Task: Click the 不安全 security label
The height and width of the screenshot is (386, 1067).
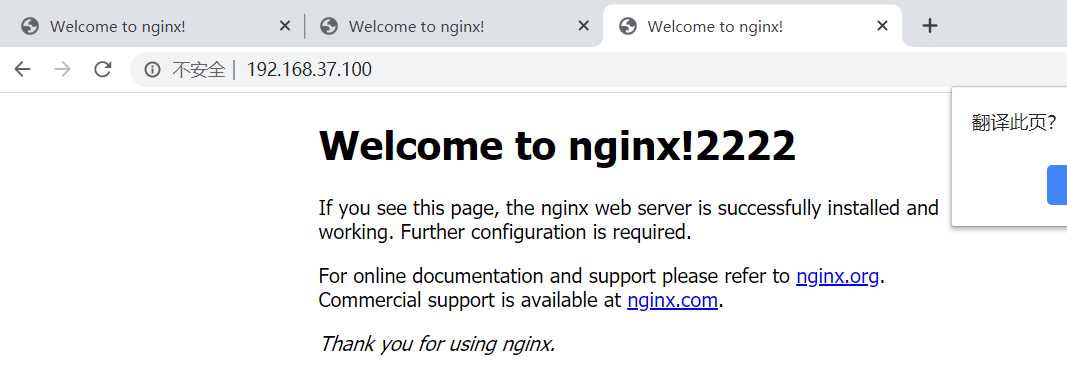Action: coord(198,69)
